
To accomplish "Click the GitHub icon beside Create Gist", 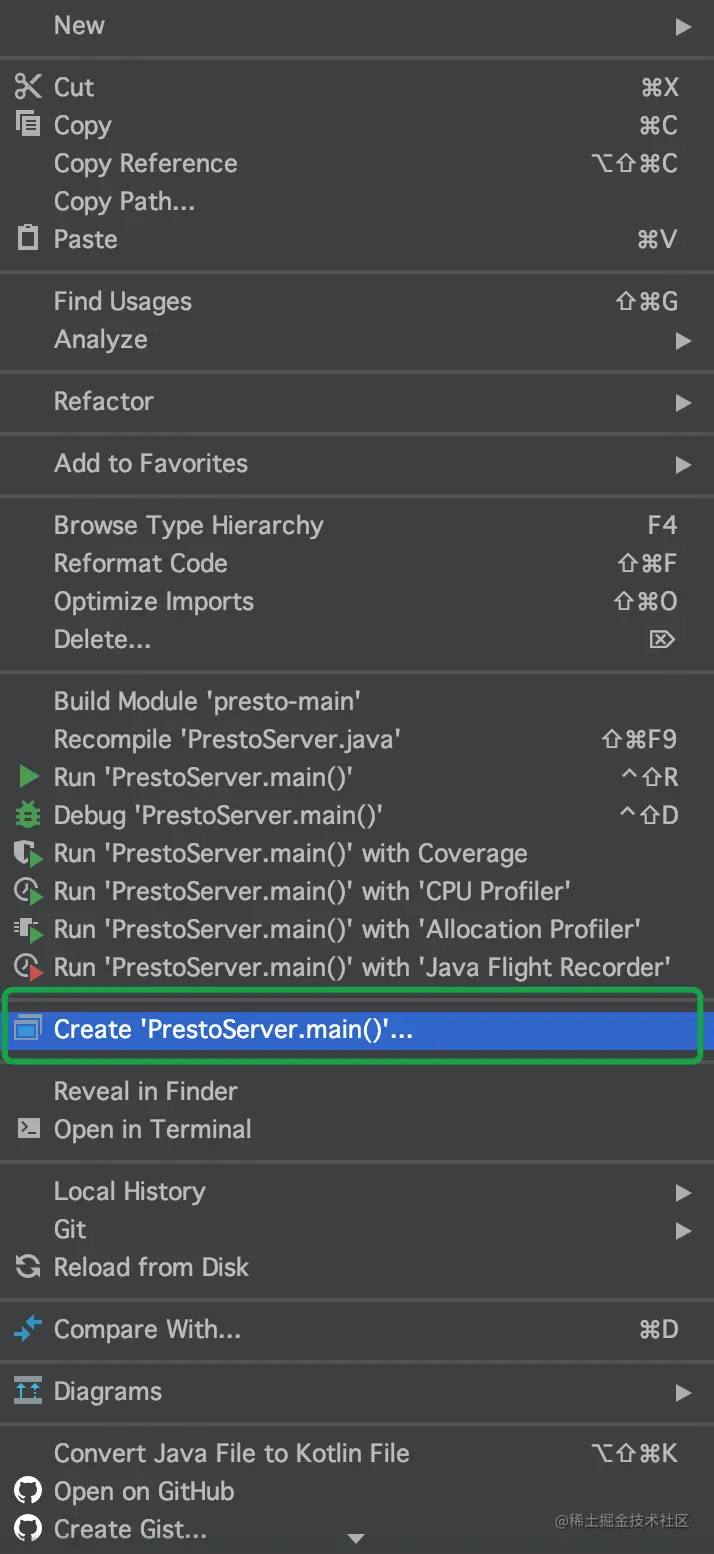I will (x=28, y=1529).
